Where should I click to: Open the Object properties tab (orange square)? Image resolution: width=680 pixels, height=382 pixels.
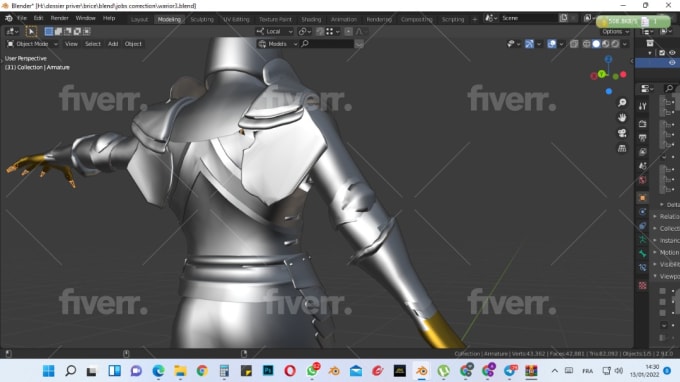click(x=643, y=198)
